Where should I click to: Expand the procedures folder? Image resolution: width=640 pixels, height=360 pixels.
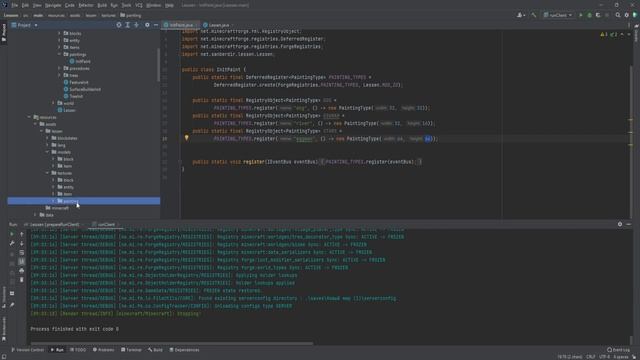[x=60, y=68]
